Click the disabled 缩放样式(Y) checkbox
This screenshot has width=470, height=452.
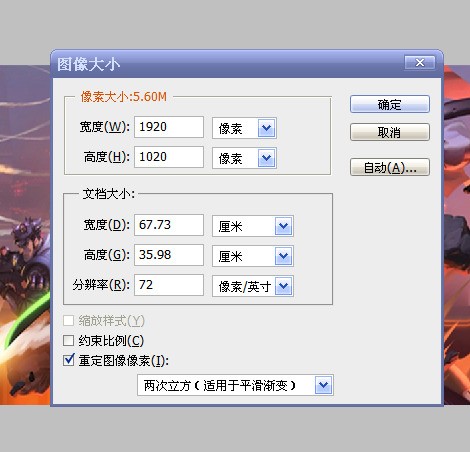tap(69, 321)
